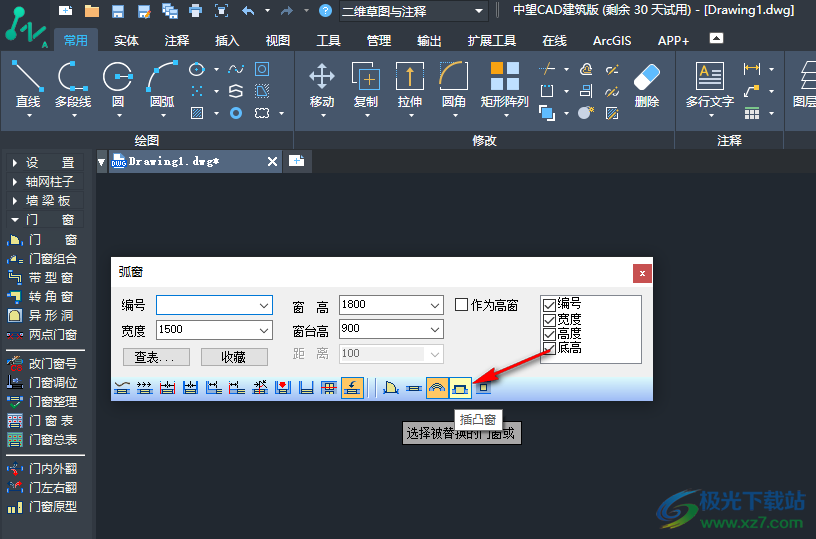Open the 编号 combo box dropdown
Image resolution: width=816 pixels, height=539 pixels.
(264, 305)
